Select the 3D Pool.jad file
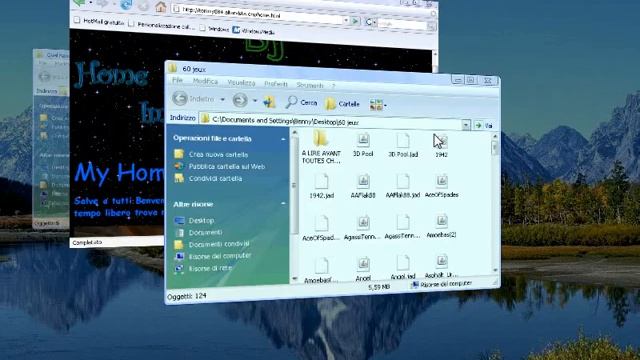The height and width of the screenshot is (360, 640). pyautogui.click(x=402, y=145)
